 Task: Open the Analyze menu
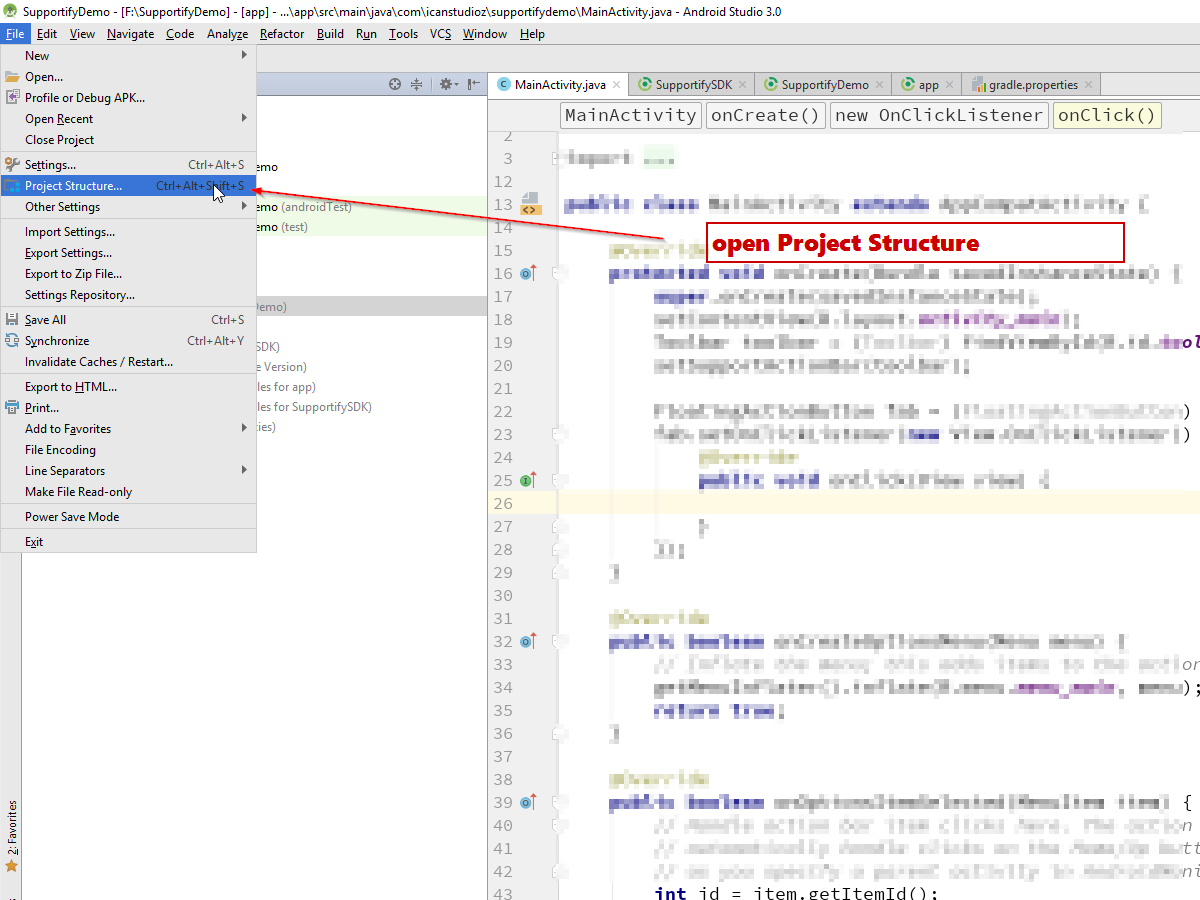tap(228, 34)
